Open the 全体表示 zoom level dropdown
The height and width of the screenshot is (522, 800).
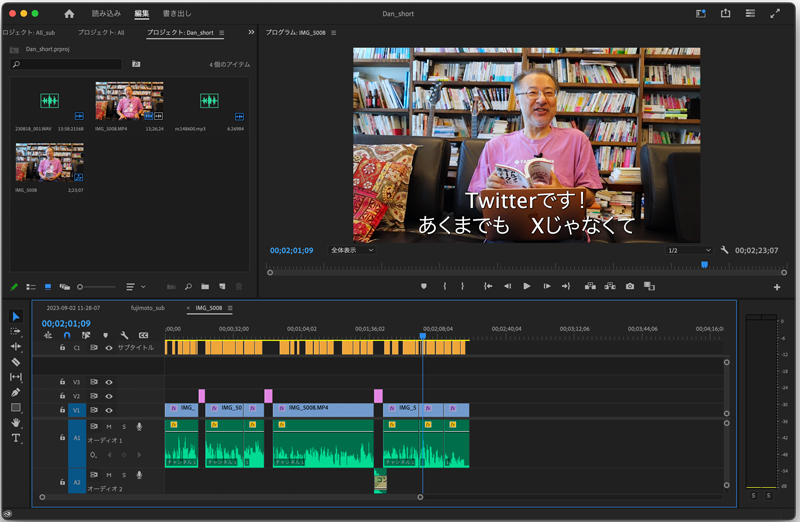click(x=352, y=250)
